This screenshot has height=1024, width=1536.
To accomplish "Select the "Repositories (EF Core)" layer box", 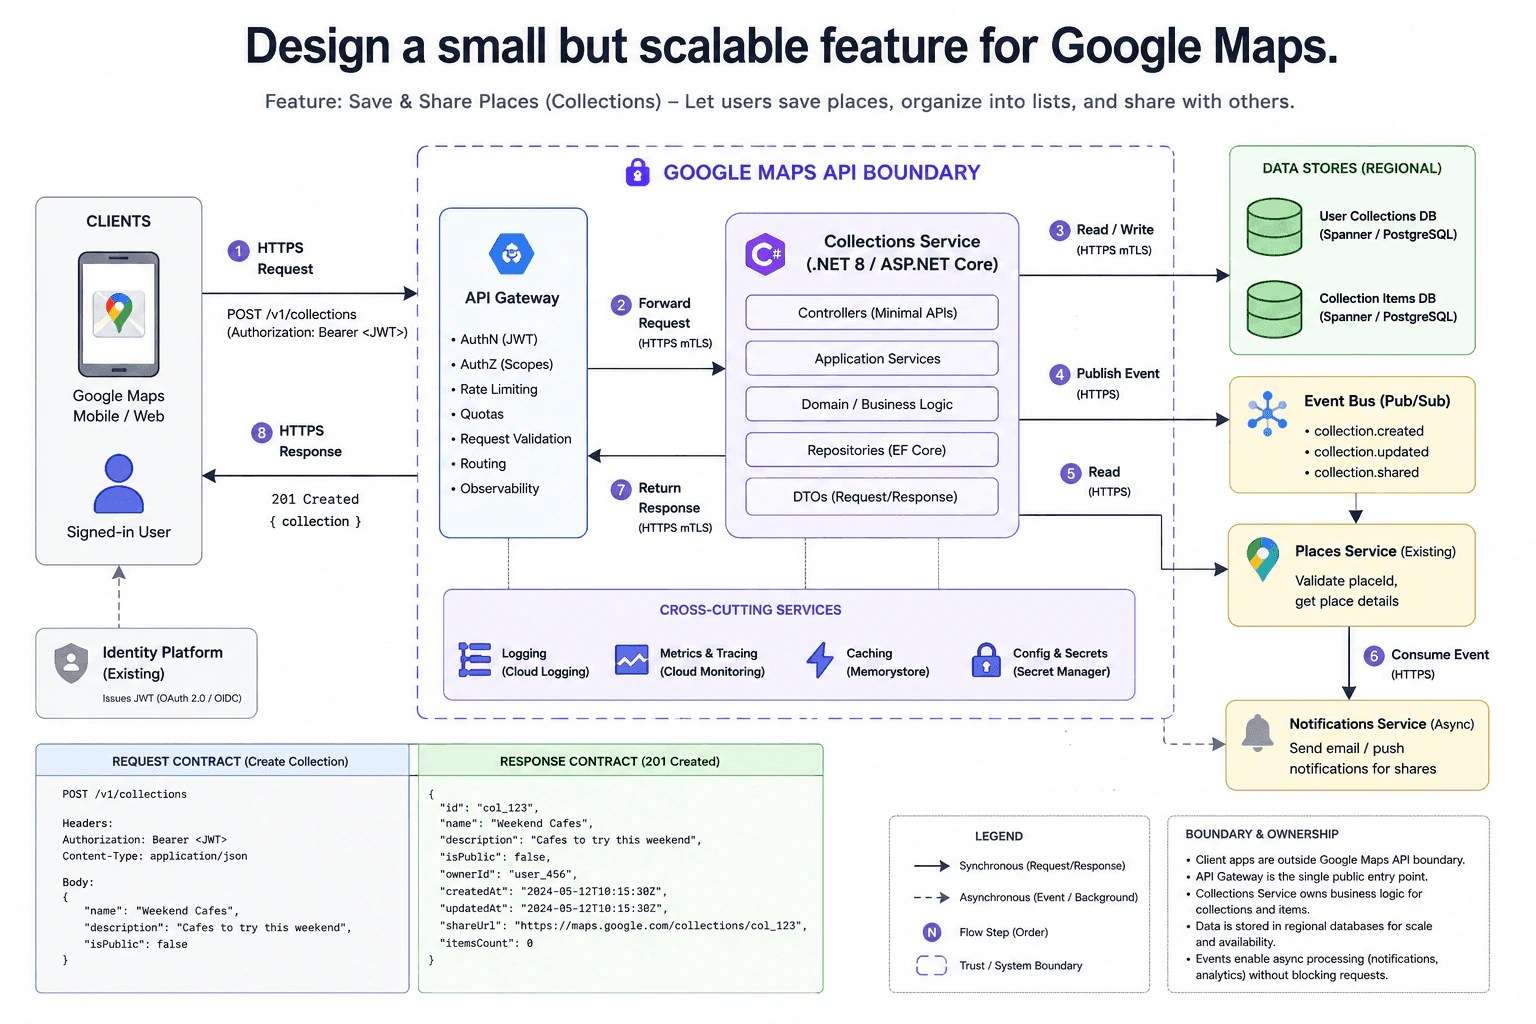I will coord(872,450).
